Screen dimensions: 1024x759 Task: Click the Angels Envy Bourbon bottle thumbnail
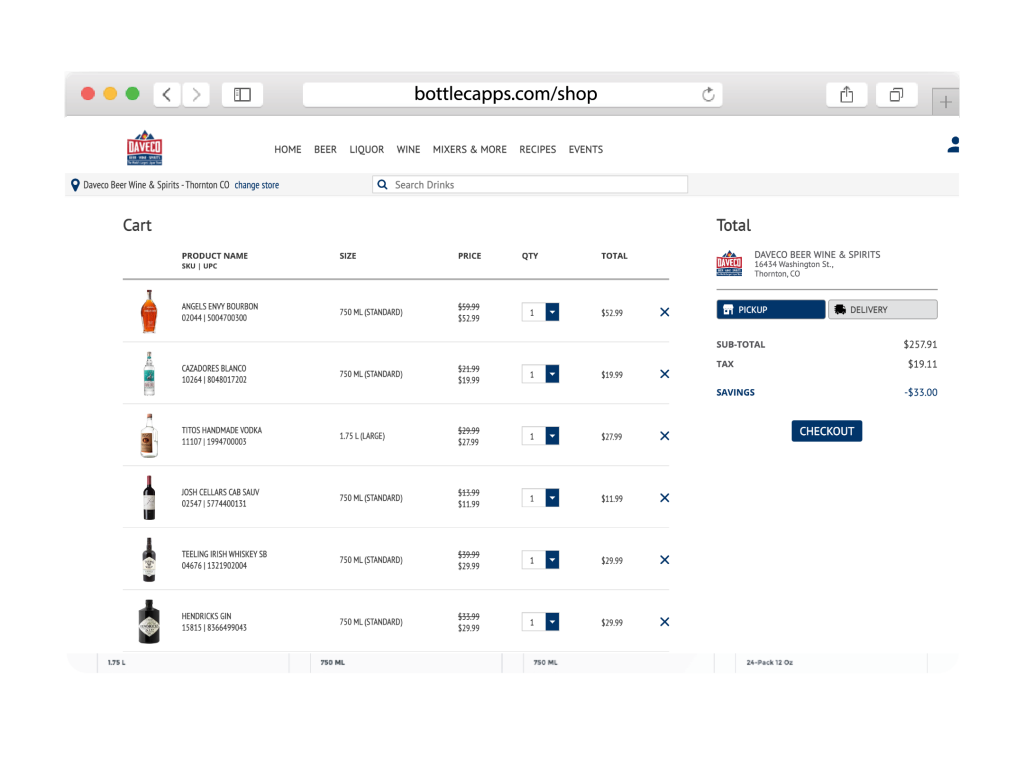tap(149, 312)
